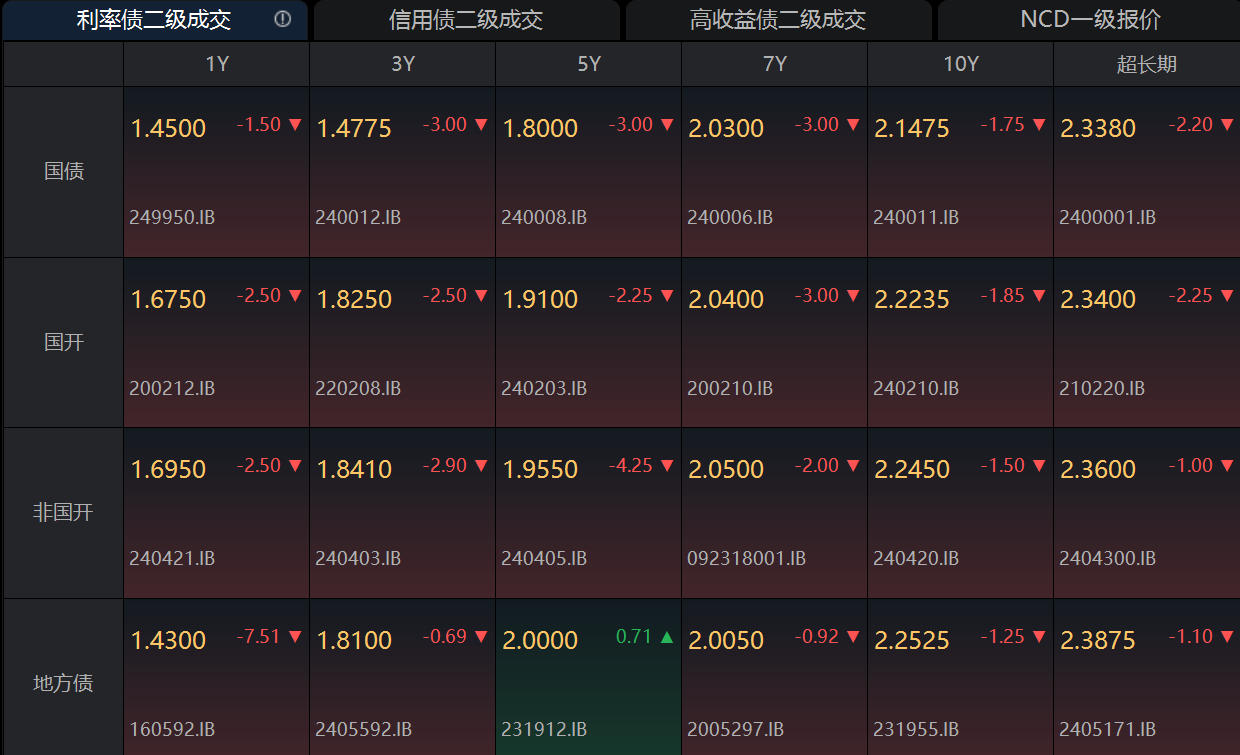Image resolution: width=1240 pixels, height=755 pixels.
Task: Select the 7Y column header
Action: (775, 64)
